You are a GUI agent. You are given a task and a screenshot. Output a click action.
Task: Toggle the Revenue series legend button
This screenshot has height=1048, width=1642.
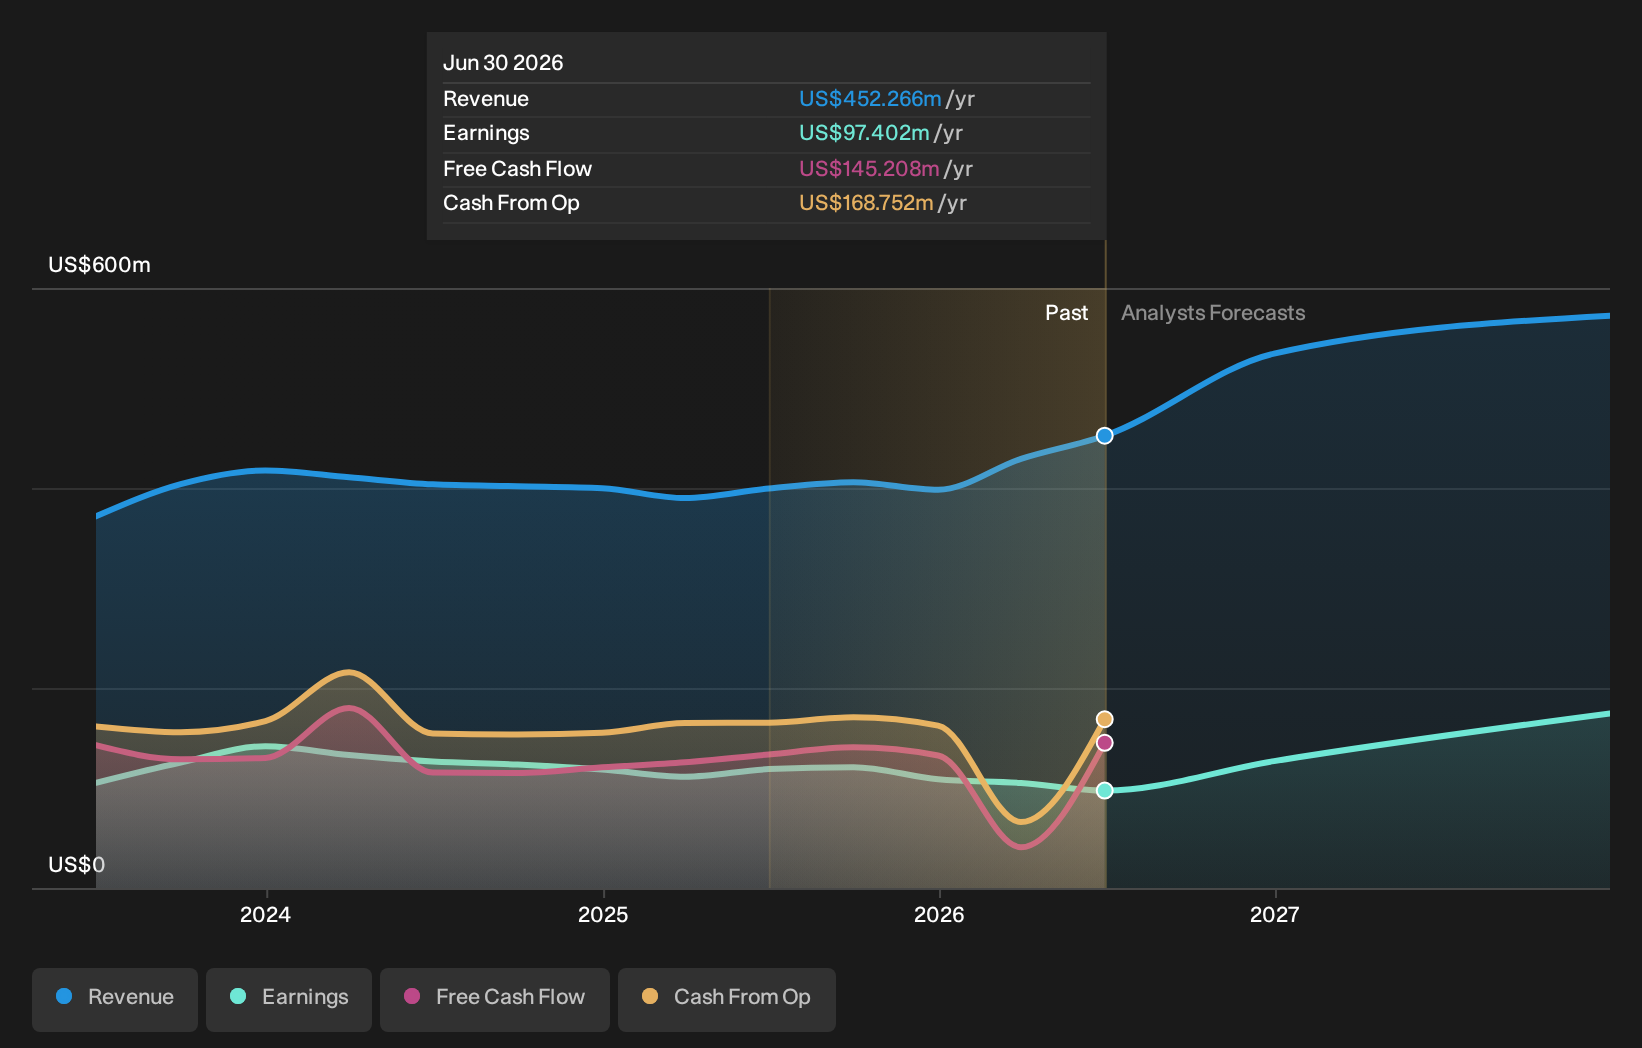[115, 999]
